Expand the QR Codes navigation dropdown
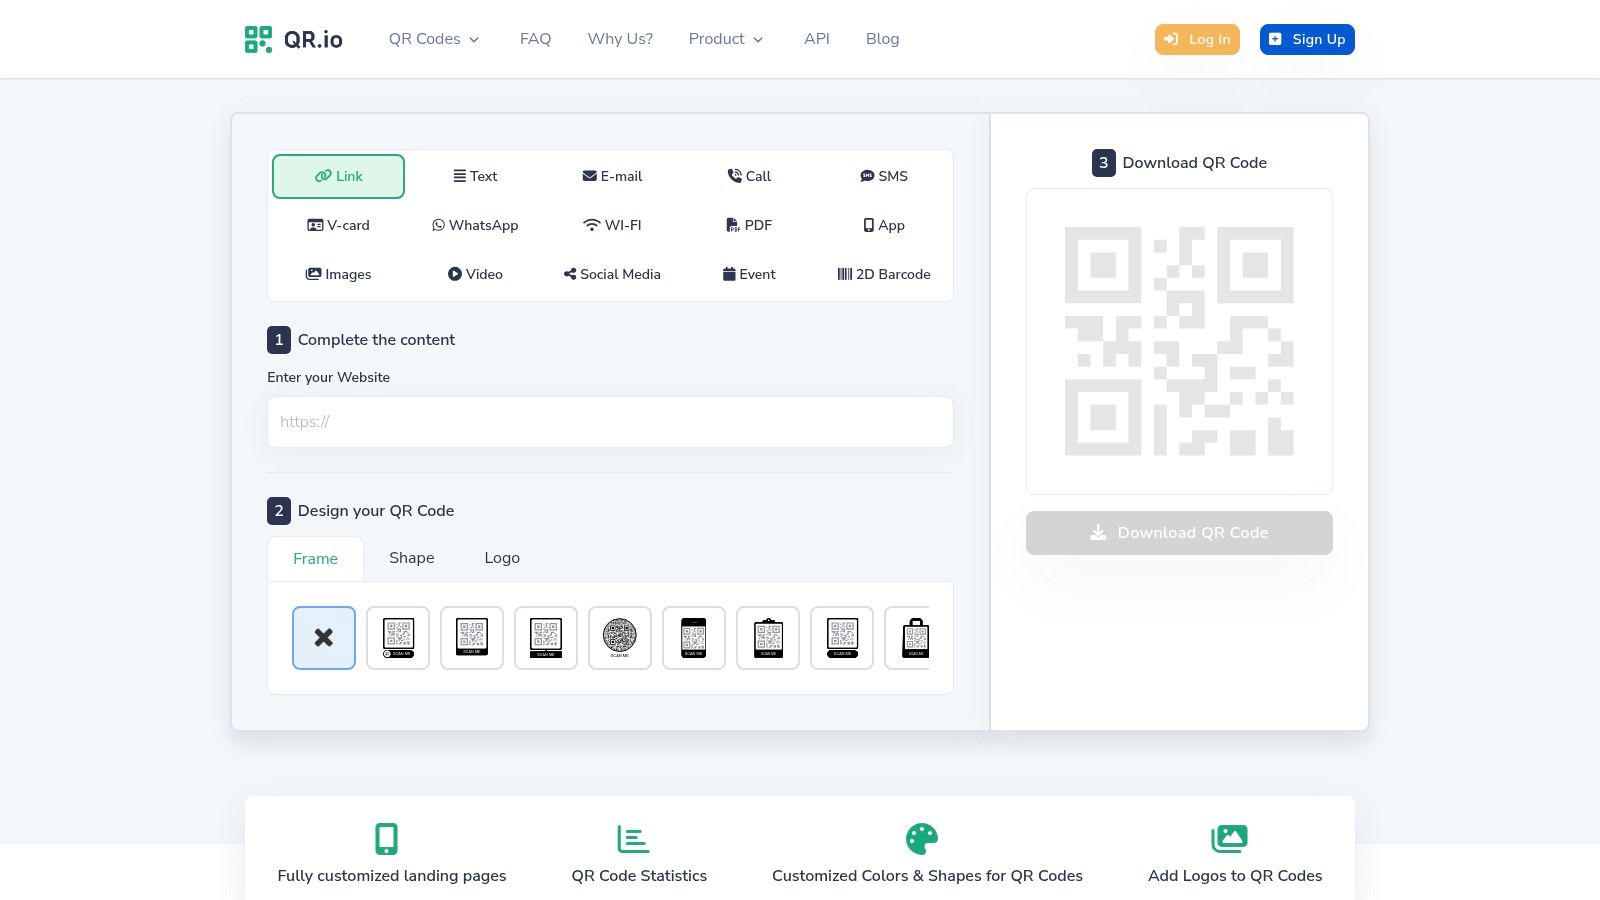The height and width of the screenshot is (900, 1600). [434, 39]
